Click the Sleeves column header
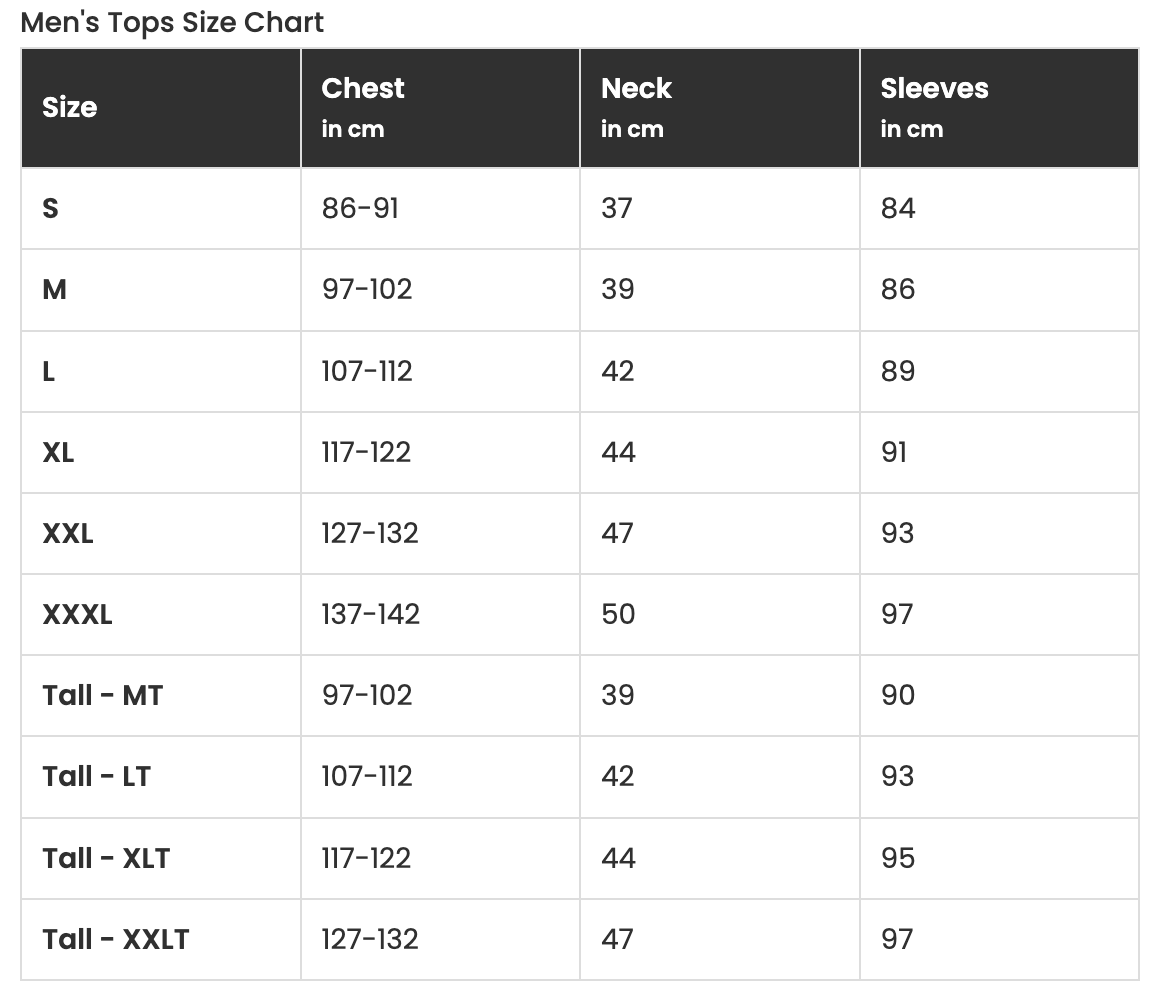Image resolution: width=1164 pixels, height=1004 pixels. pyautogui.click(x=934, y=89)
